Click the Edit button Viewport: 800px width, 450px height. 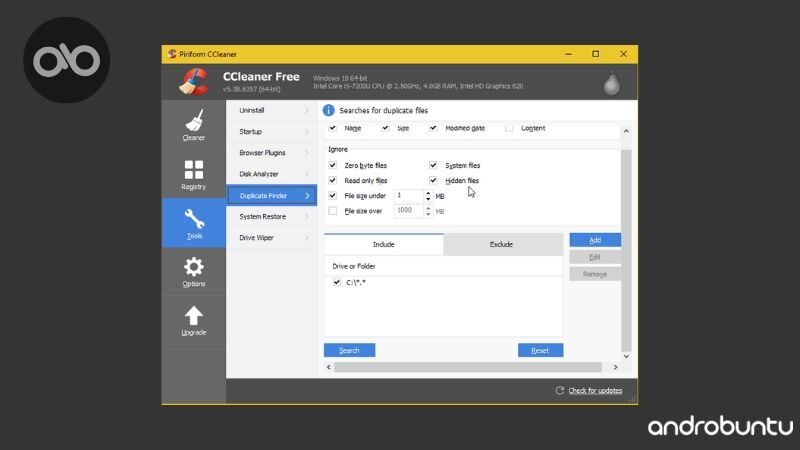[x=595, y=257]
